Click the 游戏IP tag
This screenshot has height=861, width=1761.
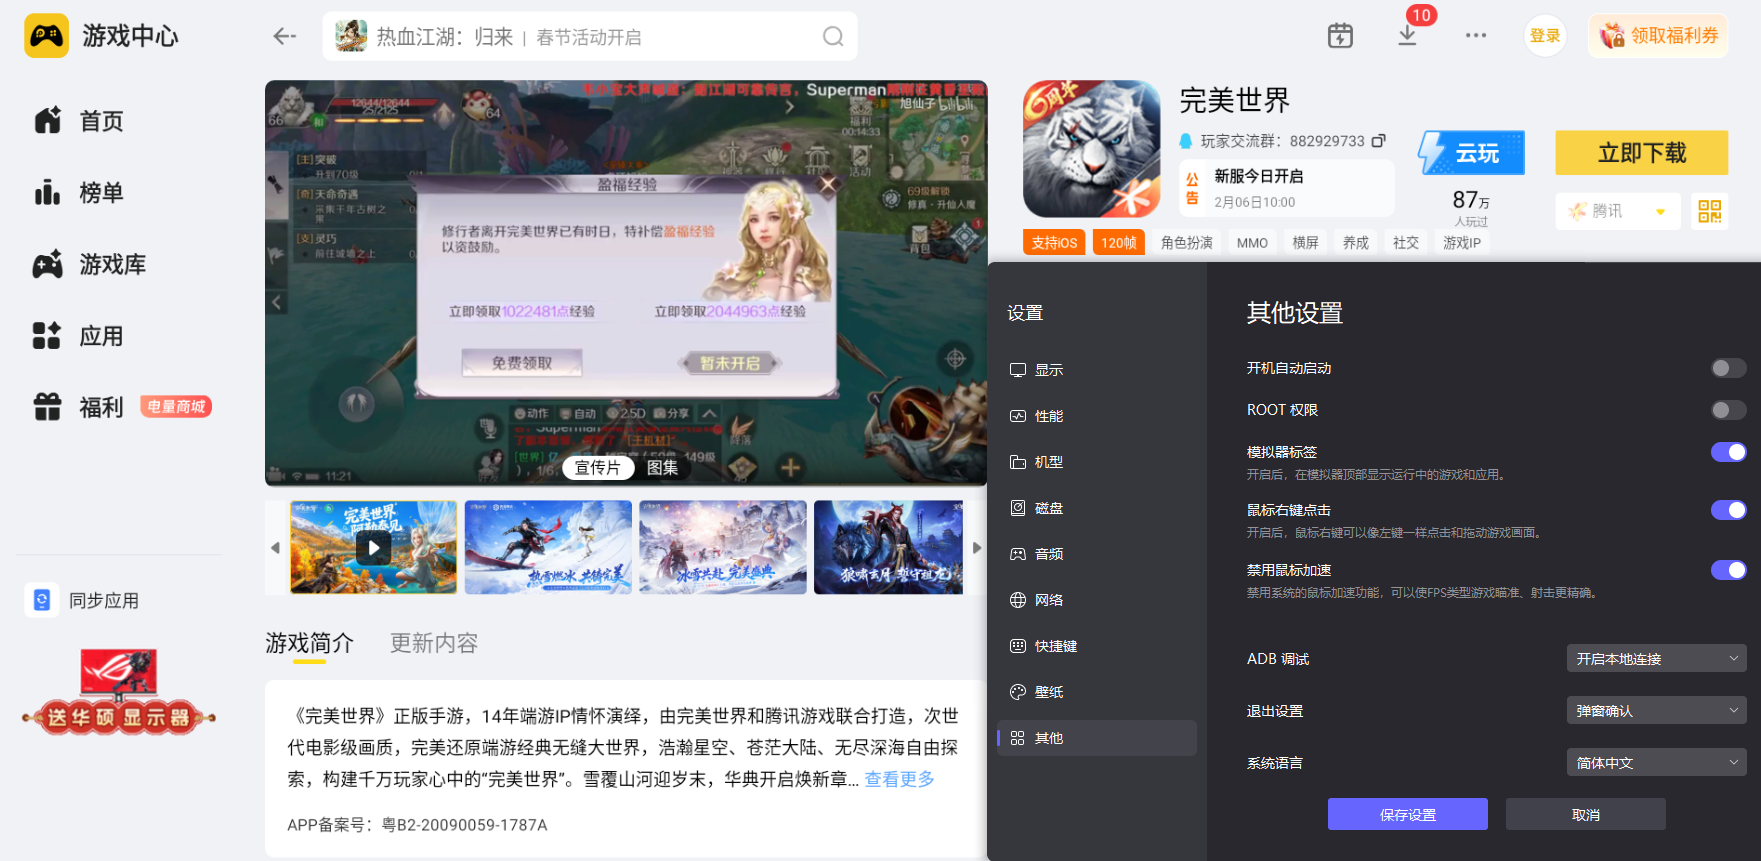click(x=1462, y=243)
